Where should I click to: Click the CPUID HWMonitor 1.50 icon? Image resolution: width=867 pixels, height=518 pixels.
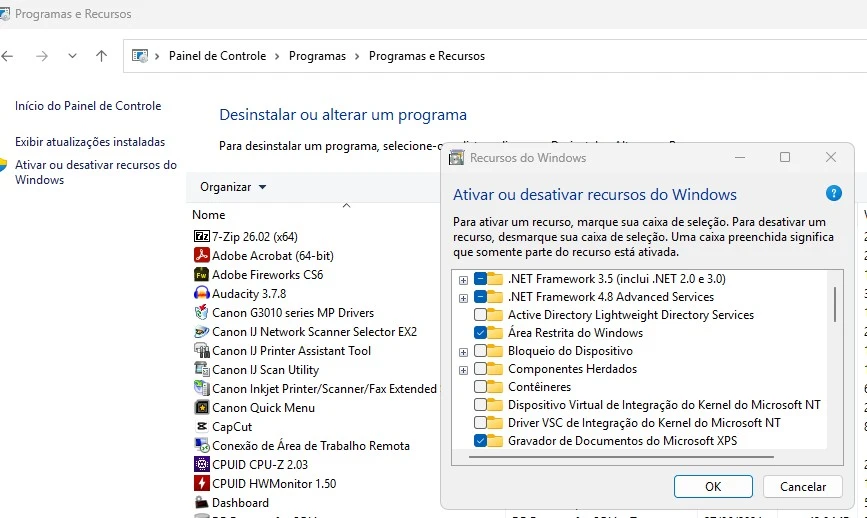tap(201, 484)
